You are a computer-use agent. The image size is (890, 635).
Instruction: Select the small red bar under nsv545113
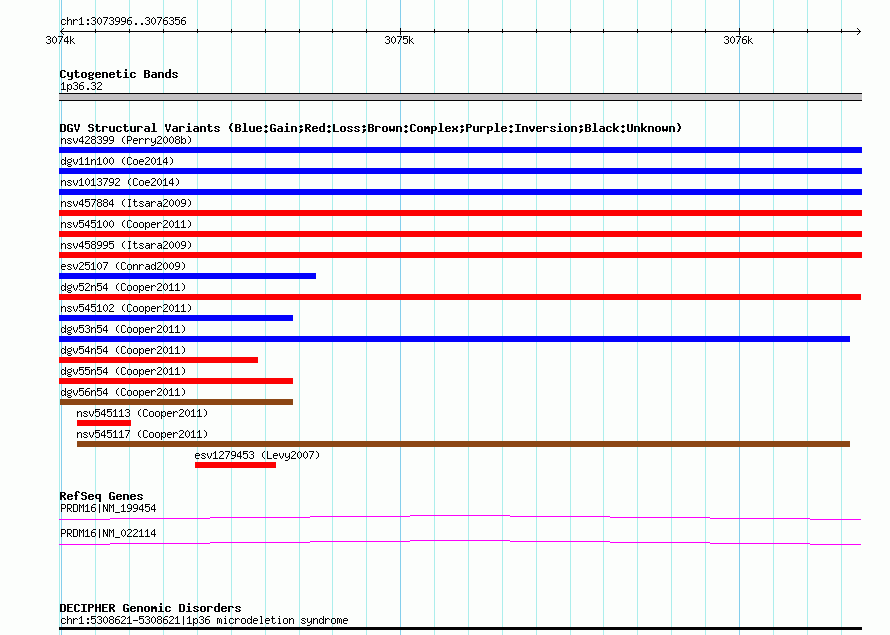104,423
